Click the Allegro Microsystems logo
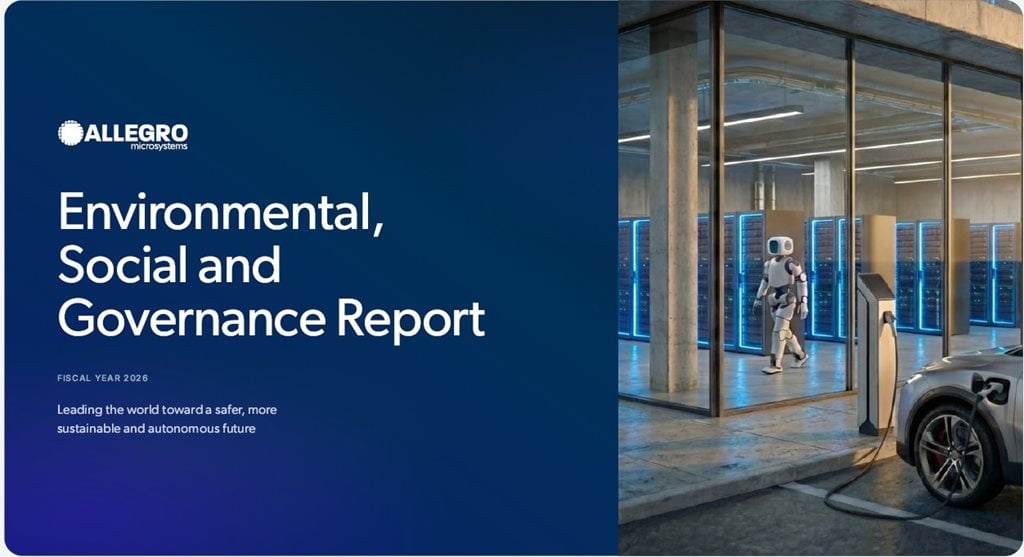 [x=123, y=135]
